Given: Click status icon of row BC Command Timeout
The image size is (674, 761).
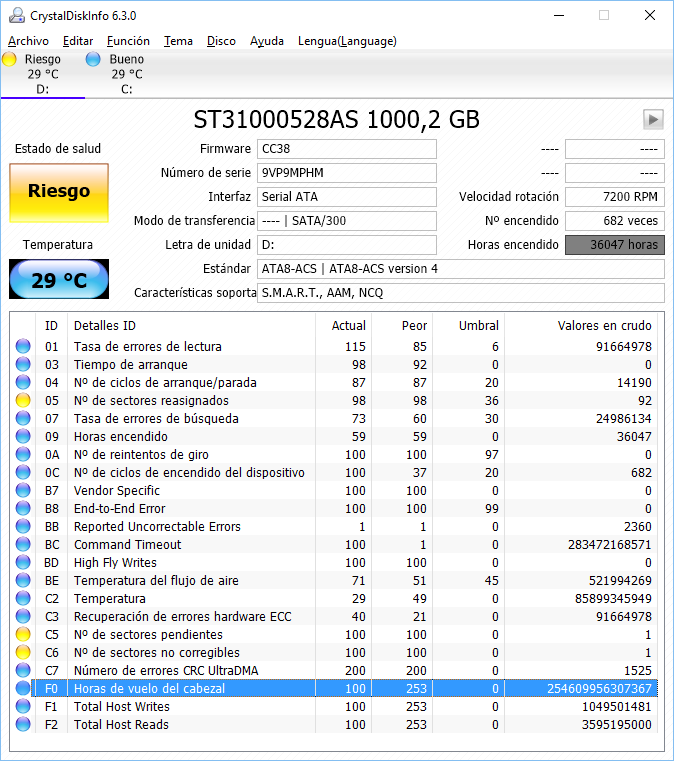Looking at the screenshot, I should 23,544.
